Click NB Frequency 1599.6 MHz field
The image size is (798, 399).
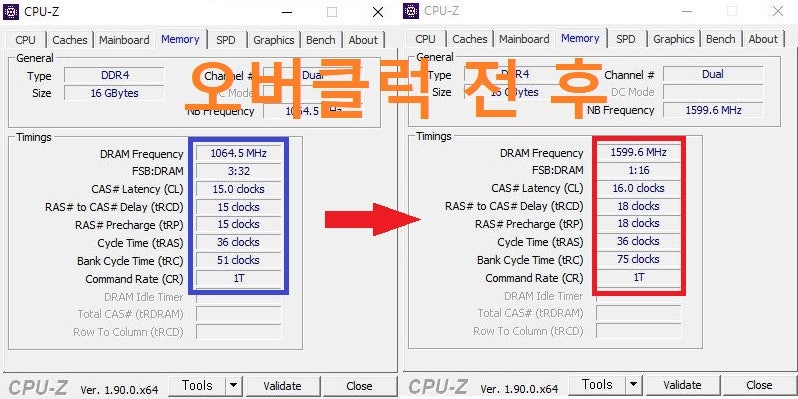713,110
